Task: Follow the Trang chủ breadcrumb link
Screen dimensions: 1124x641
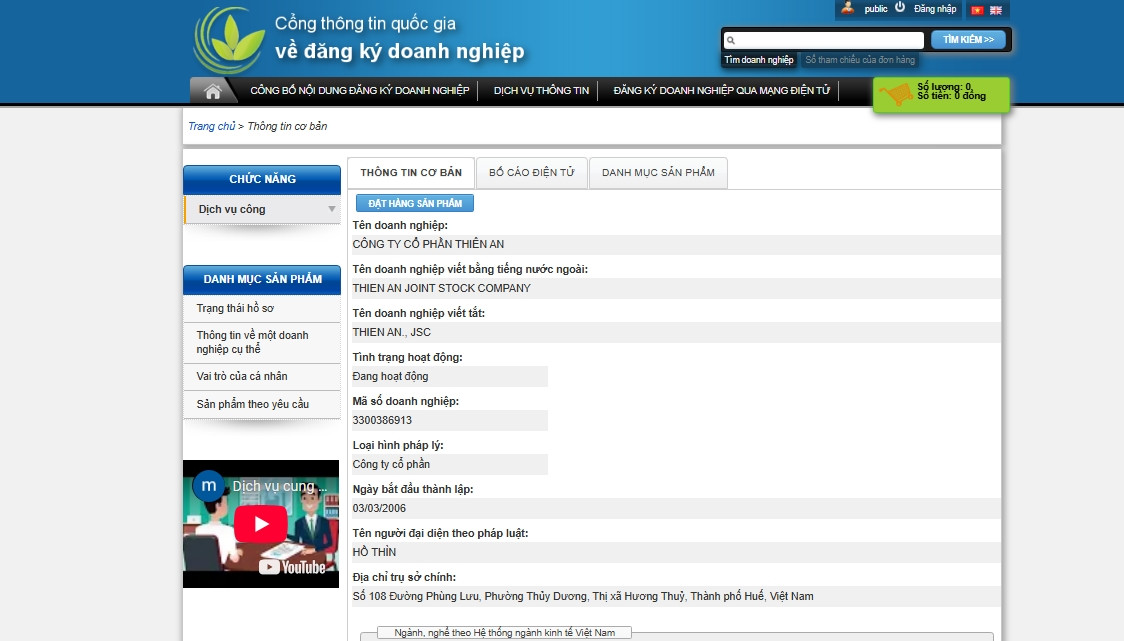Action: (x=212, y=127)
